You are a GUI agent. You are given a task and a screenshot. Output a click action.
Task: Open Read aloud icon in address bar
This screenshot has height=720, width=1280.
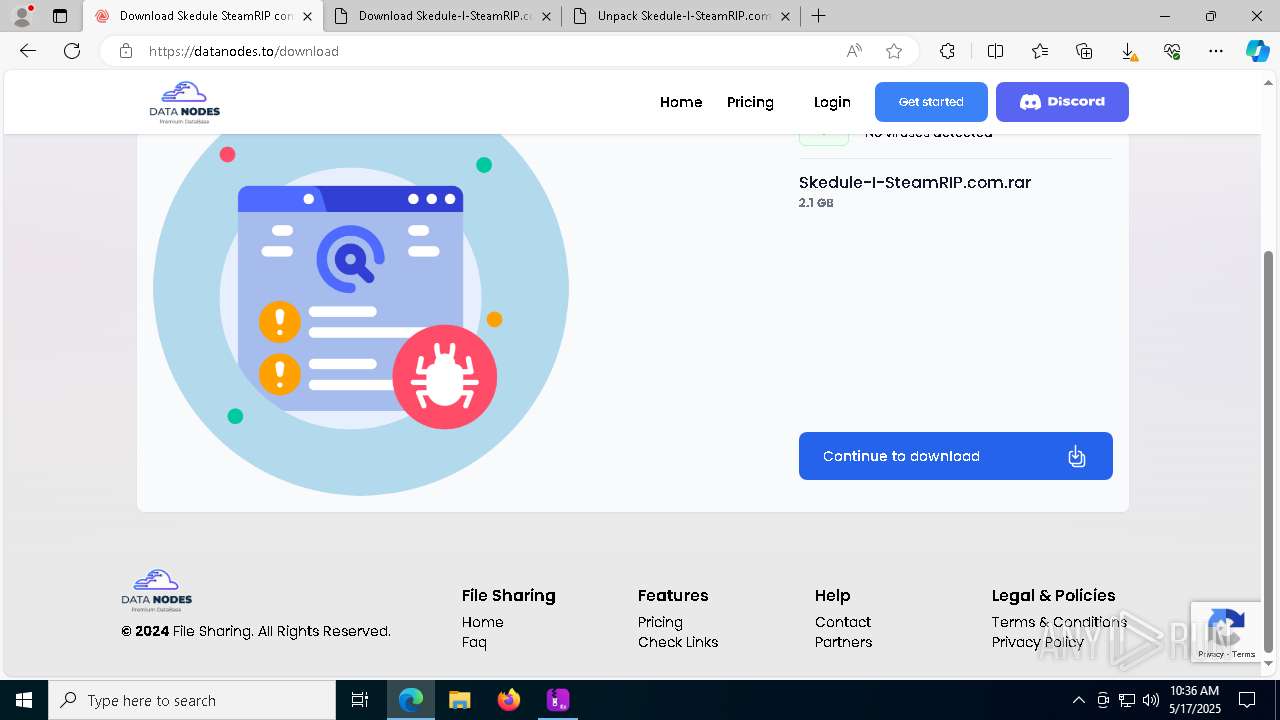[854, 51]
